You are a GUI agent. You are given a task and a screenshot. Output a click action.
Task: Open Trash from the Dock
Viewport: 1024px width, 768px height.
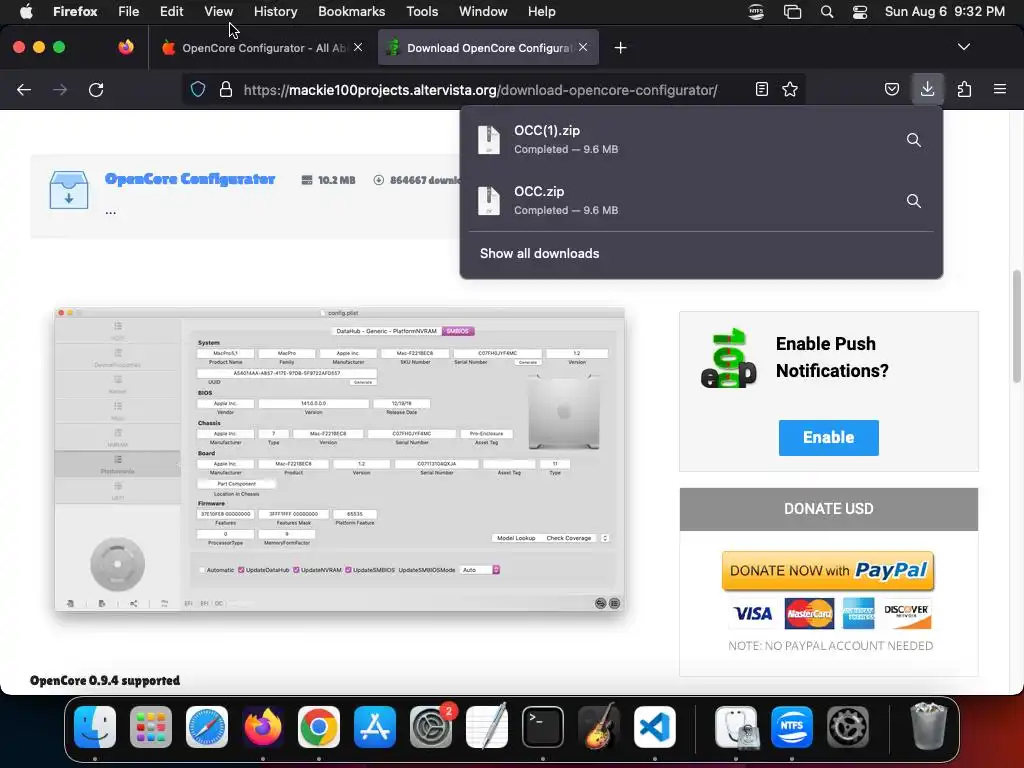pos(928,727)
